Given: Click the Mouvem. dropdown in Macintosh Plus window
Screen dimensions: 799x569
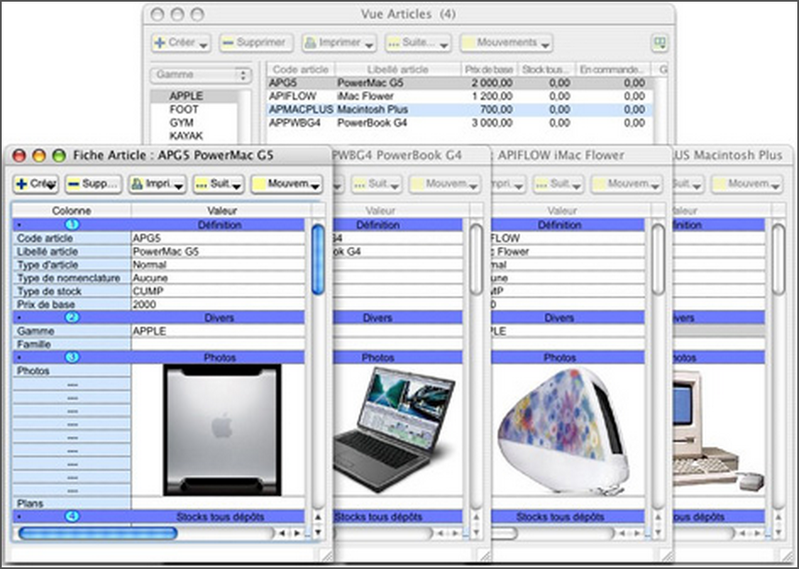Looking at the screenshot, I should (747, 184).
